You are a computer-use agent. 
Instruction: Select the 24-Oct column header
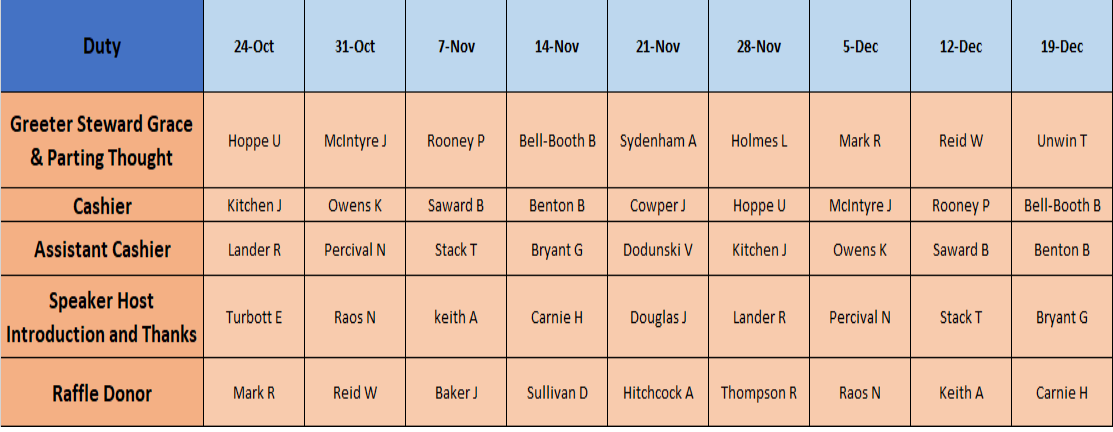coord(254,46)
